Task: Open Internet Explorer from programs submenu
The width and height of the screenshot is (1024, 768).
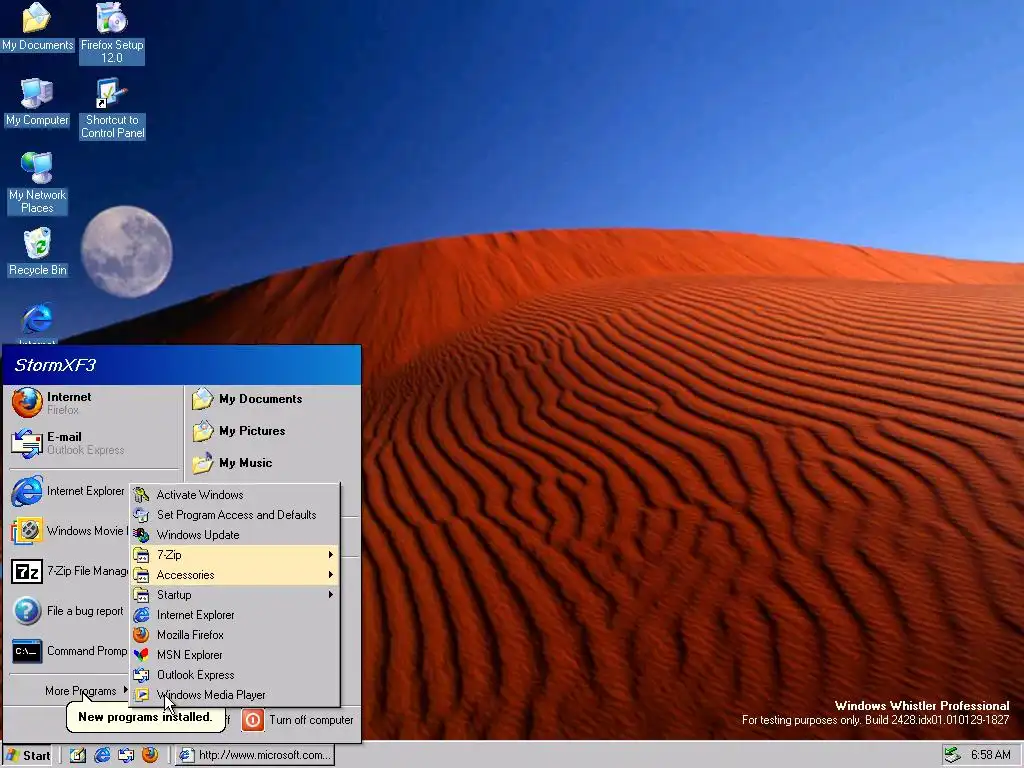Action: pos(235,615)
